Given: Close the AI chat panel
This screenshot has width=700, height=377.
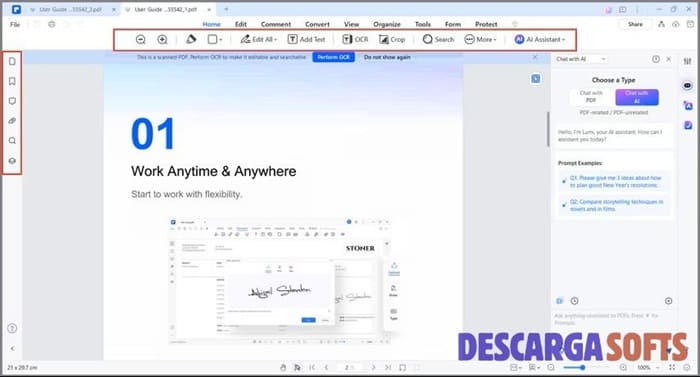Looking at the screenshot, I should pos(668,59).
